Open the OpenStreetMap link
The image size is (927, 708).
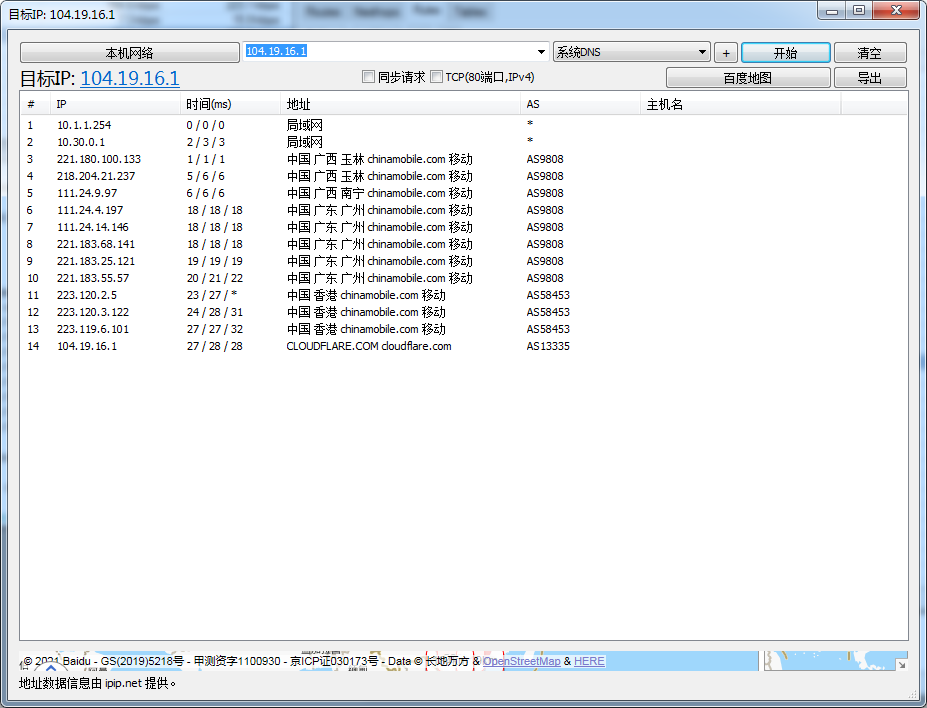(x=521, y=661)
